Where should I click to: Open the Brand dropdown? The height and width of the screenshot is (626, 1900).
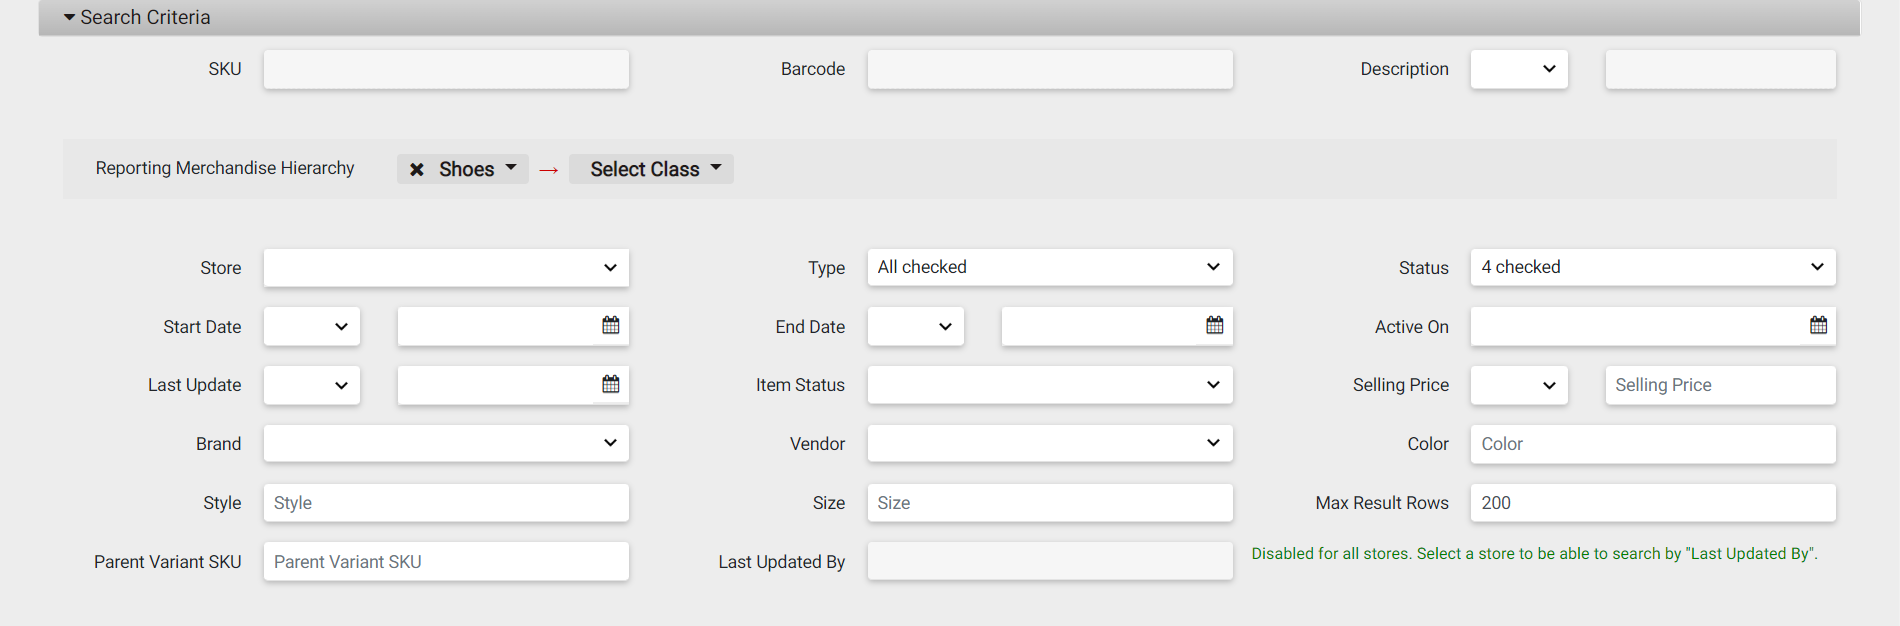click(x=446, y=443)
